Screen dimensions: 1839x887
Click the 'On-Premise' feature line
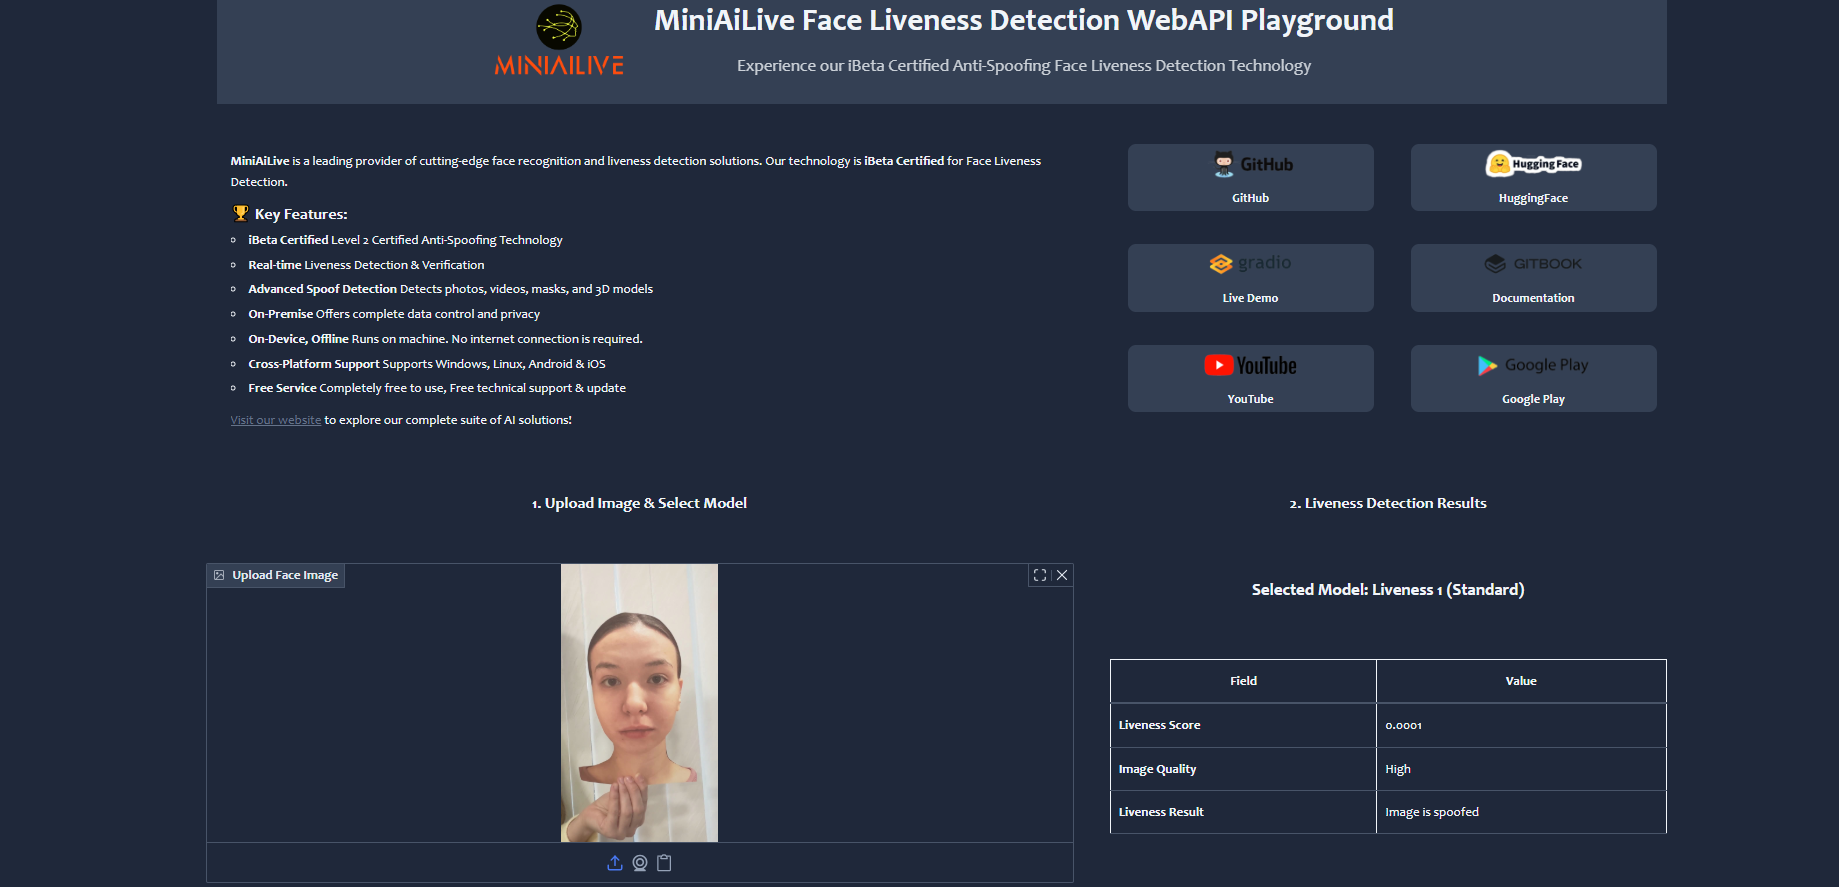point(394,314)
